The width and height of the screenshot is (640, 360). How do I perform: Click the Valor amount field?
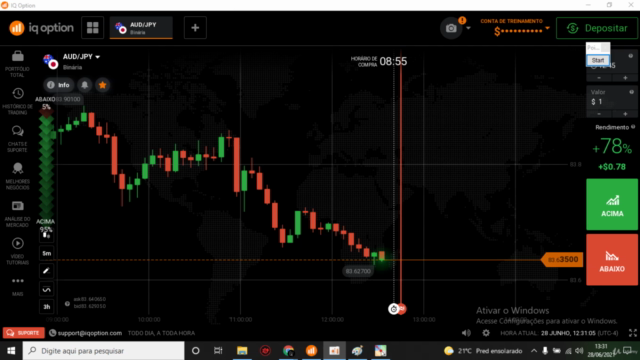611,98
